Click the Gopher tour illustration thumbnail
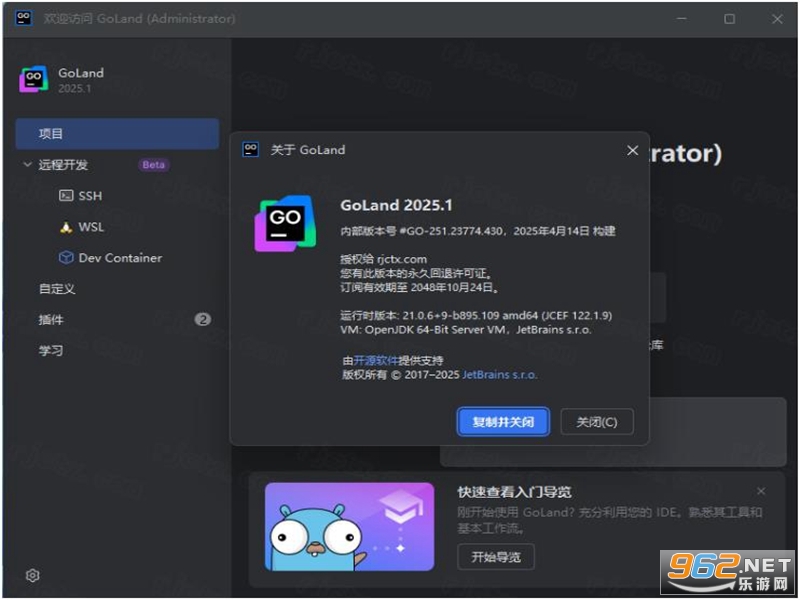This screenshot has width=800, height=600. [349, 527]
